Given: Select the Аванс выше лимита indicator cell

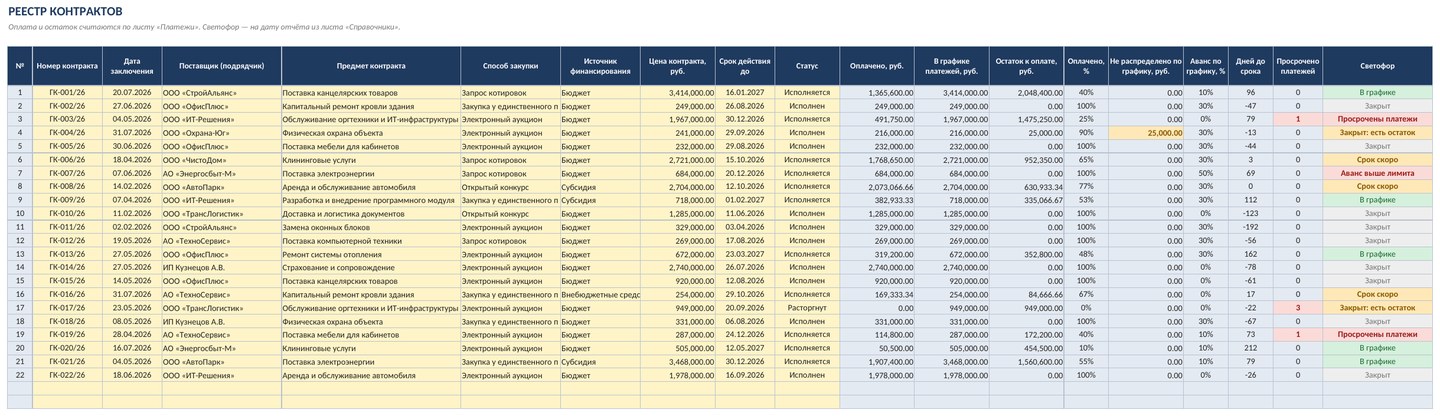Looking at the screenshot, I should 1377,173.
